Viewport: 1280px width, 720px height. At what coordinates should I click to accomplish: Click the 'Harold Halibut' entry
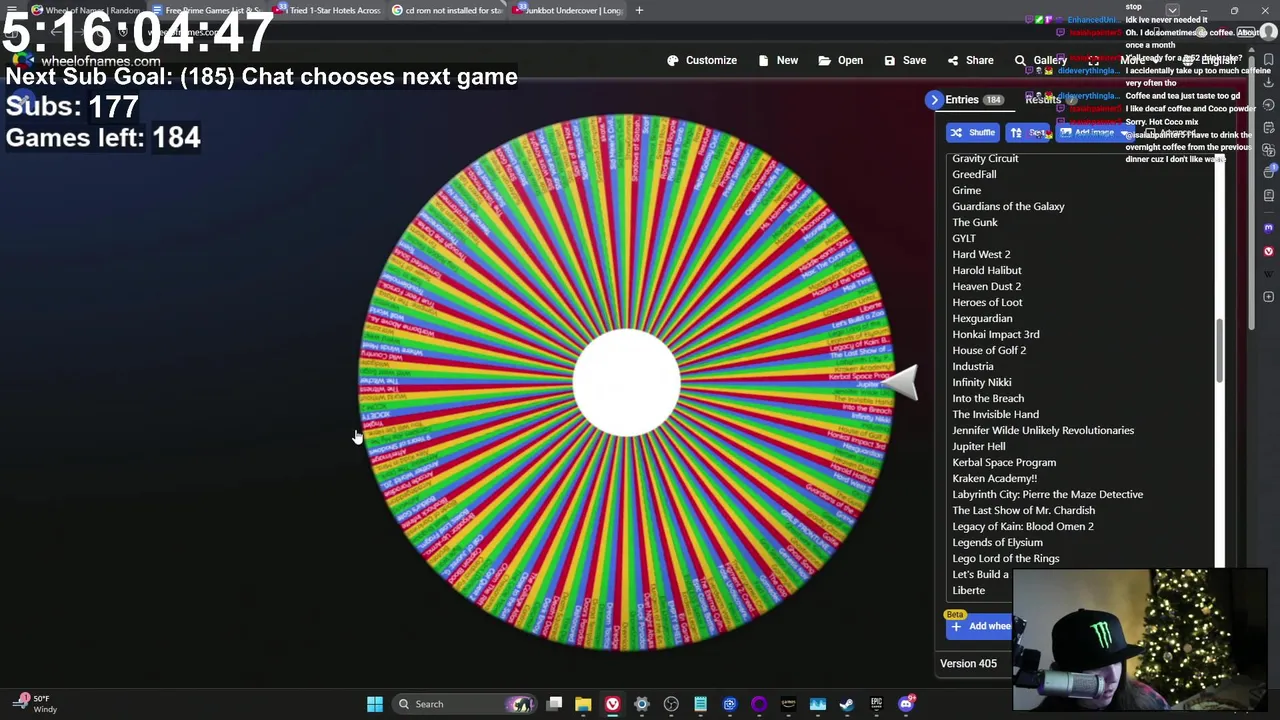pyautogui.click(x=987, y=270)
